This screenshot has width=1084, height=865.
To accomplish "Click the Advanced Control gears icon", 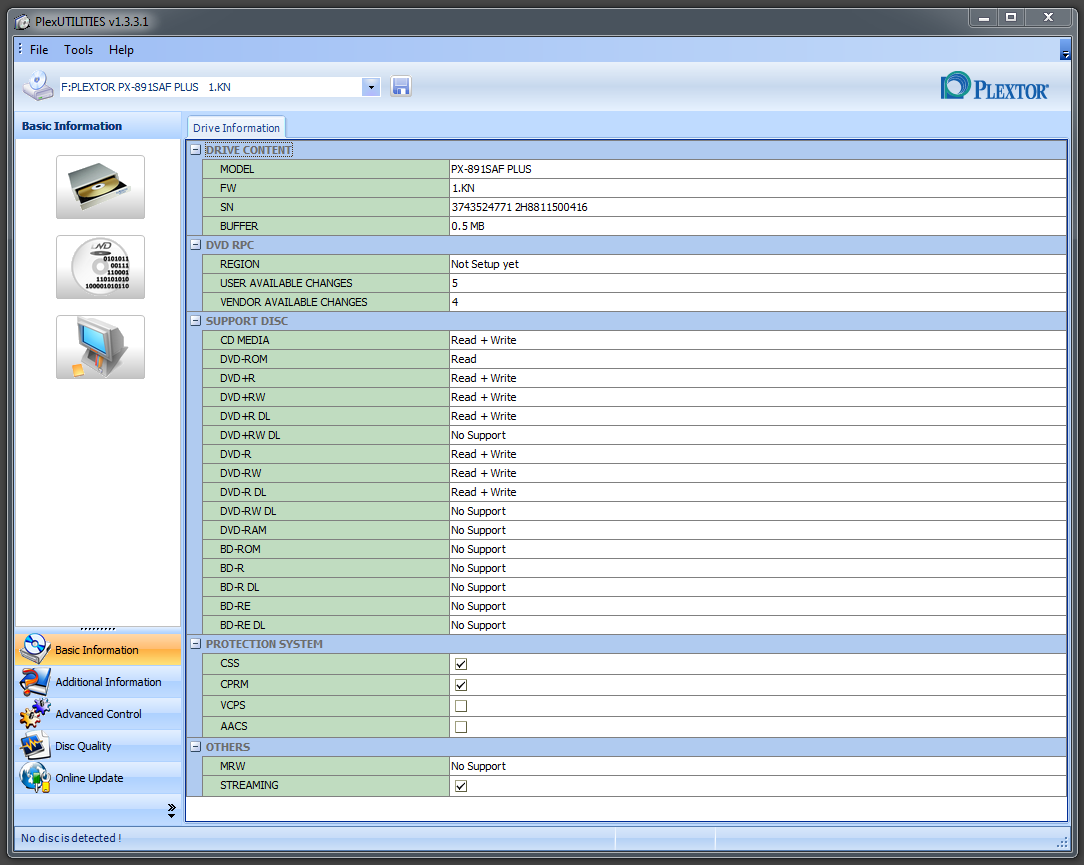I will [35, 714].
